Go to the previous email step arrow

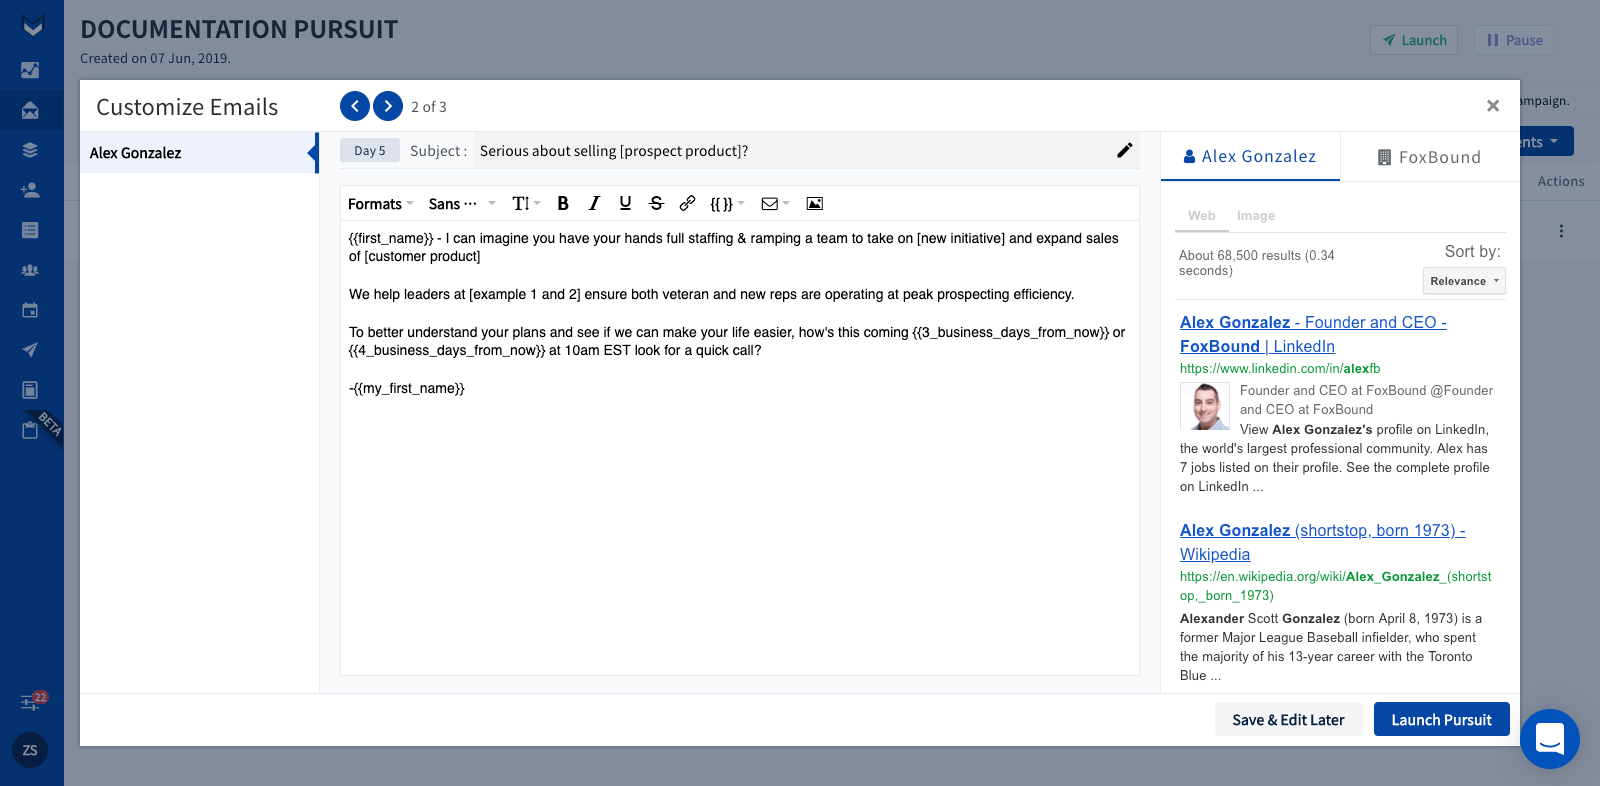click(x=355, y=106)
